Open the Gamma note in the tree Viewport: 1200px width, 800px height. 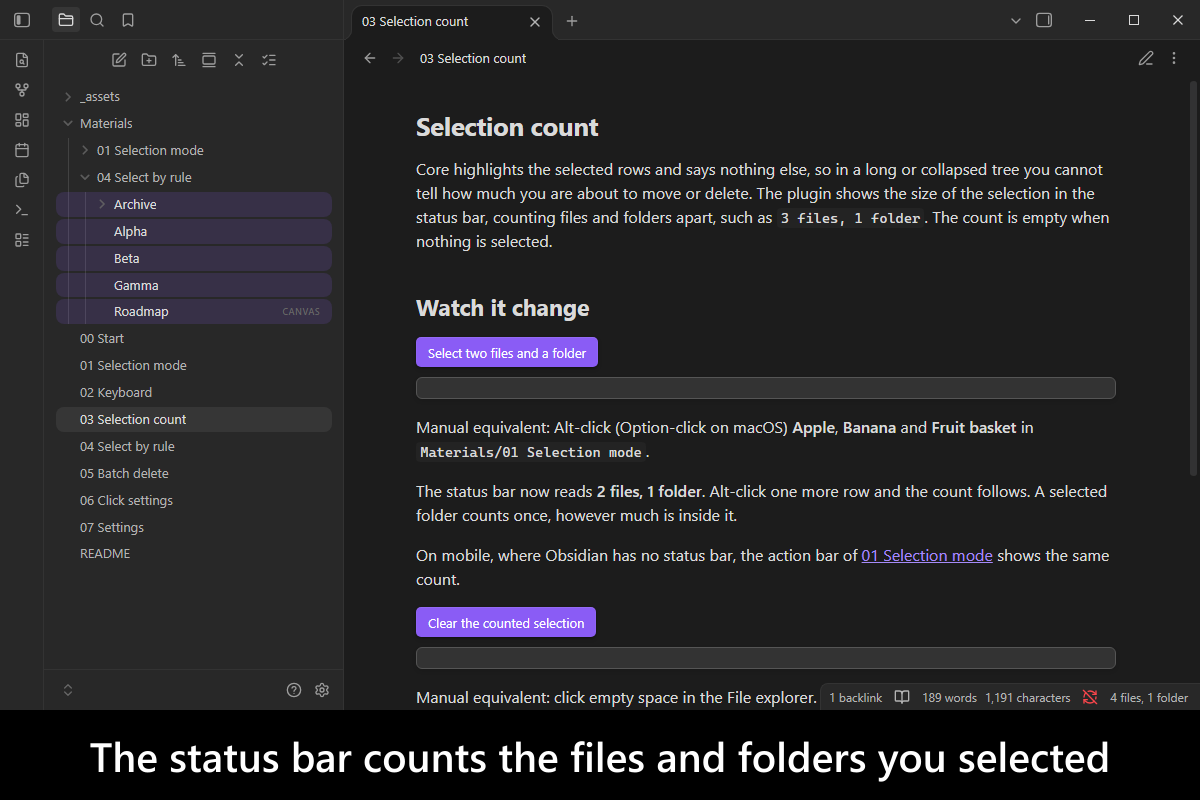[x=193, y=285]
